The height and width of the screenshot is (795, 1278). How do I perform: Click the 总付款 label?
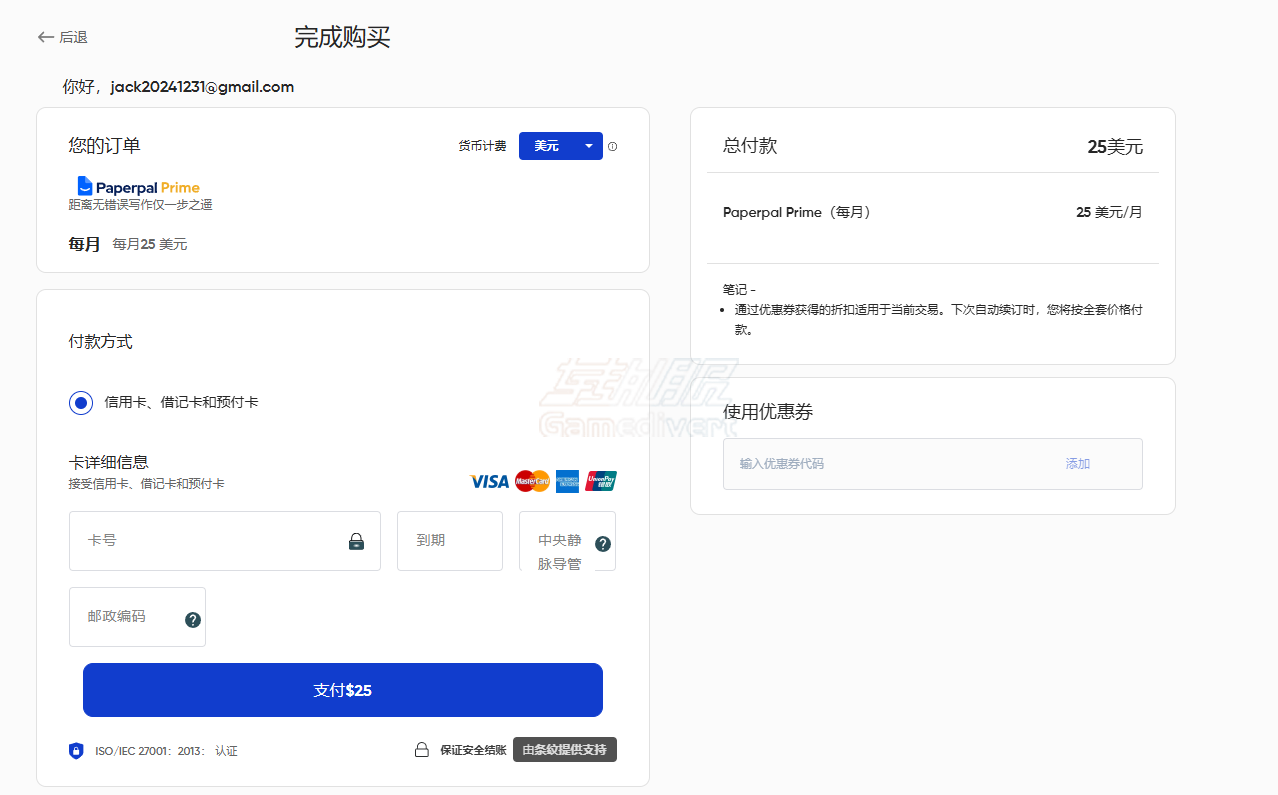click(750, 146)
